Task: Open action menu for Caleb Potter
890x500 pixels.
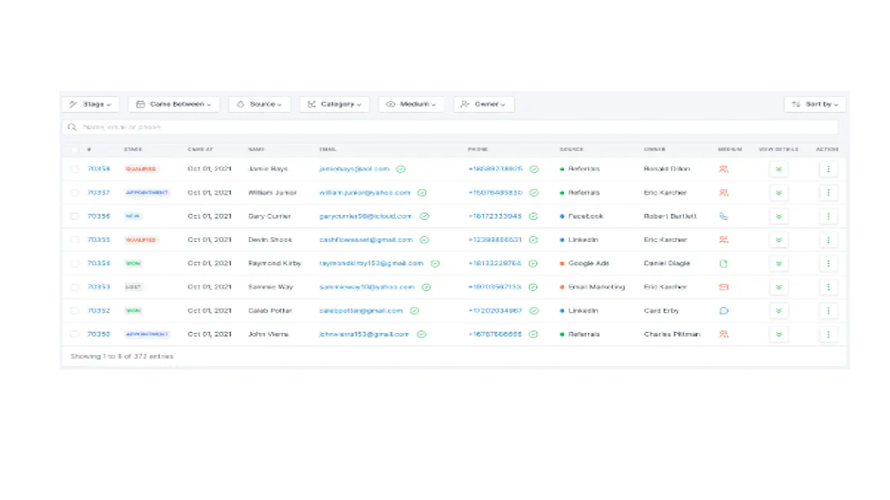Action: click(x=828, y=311)
